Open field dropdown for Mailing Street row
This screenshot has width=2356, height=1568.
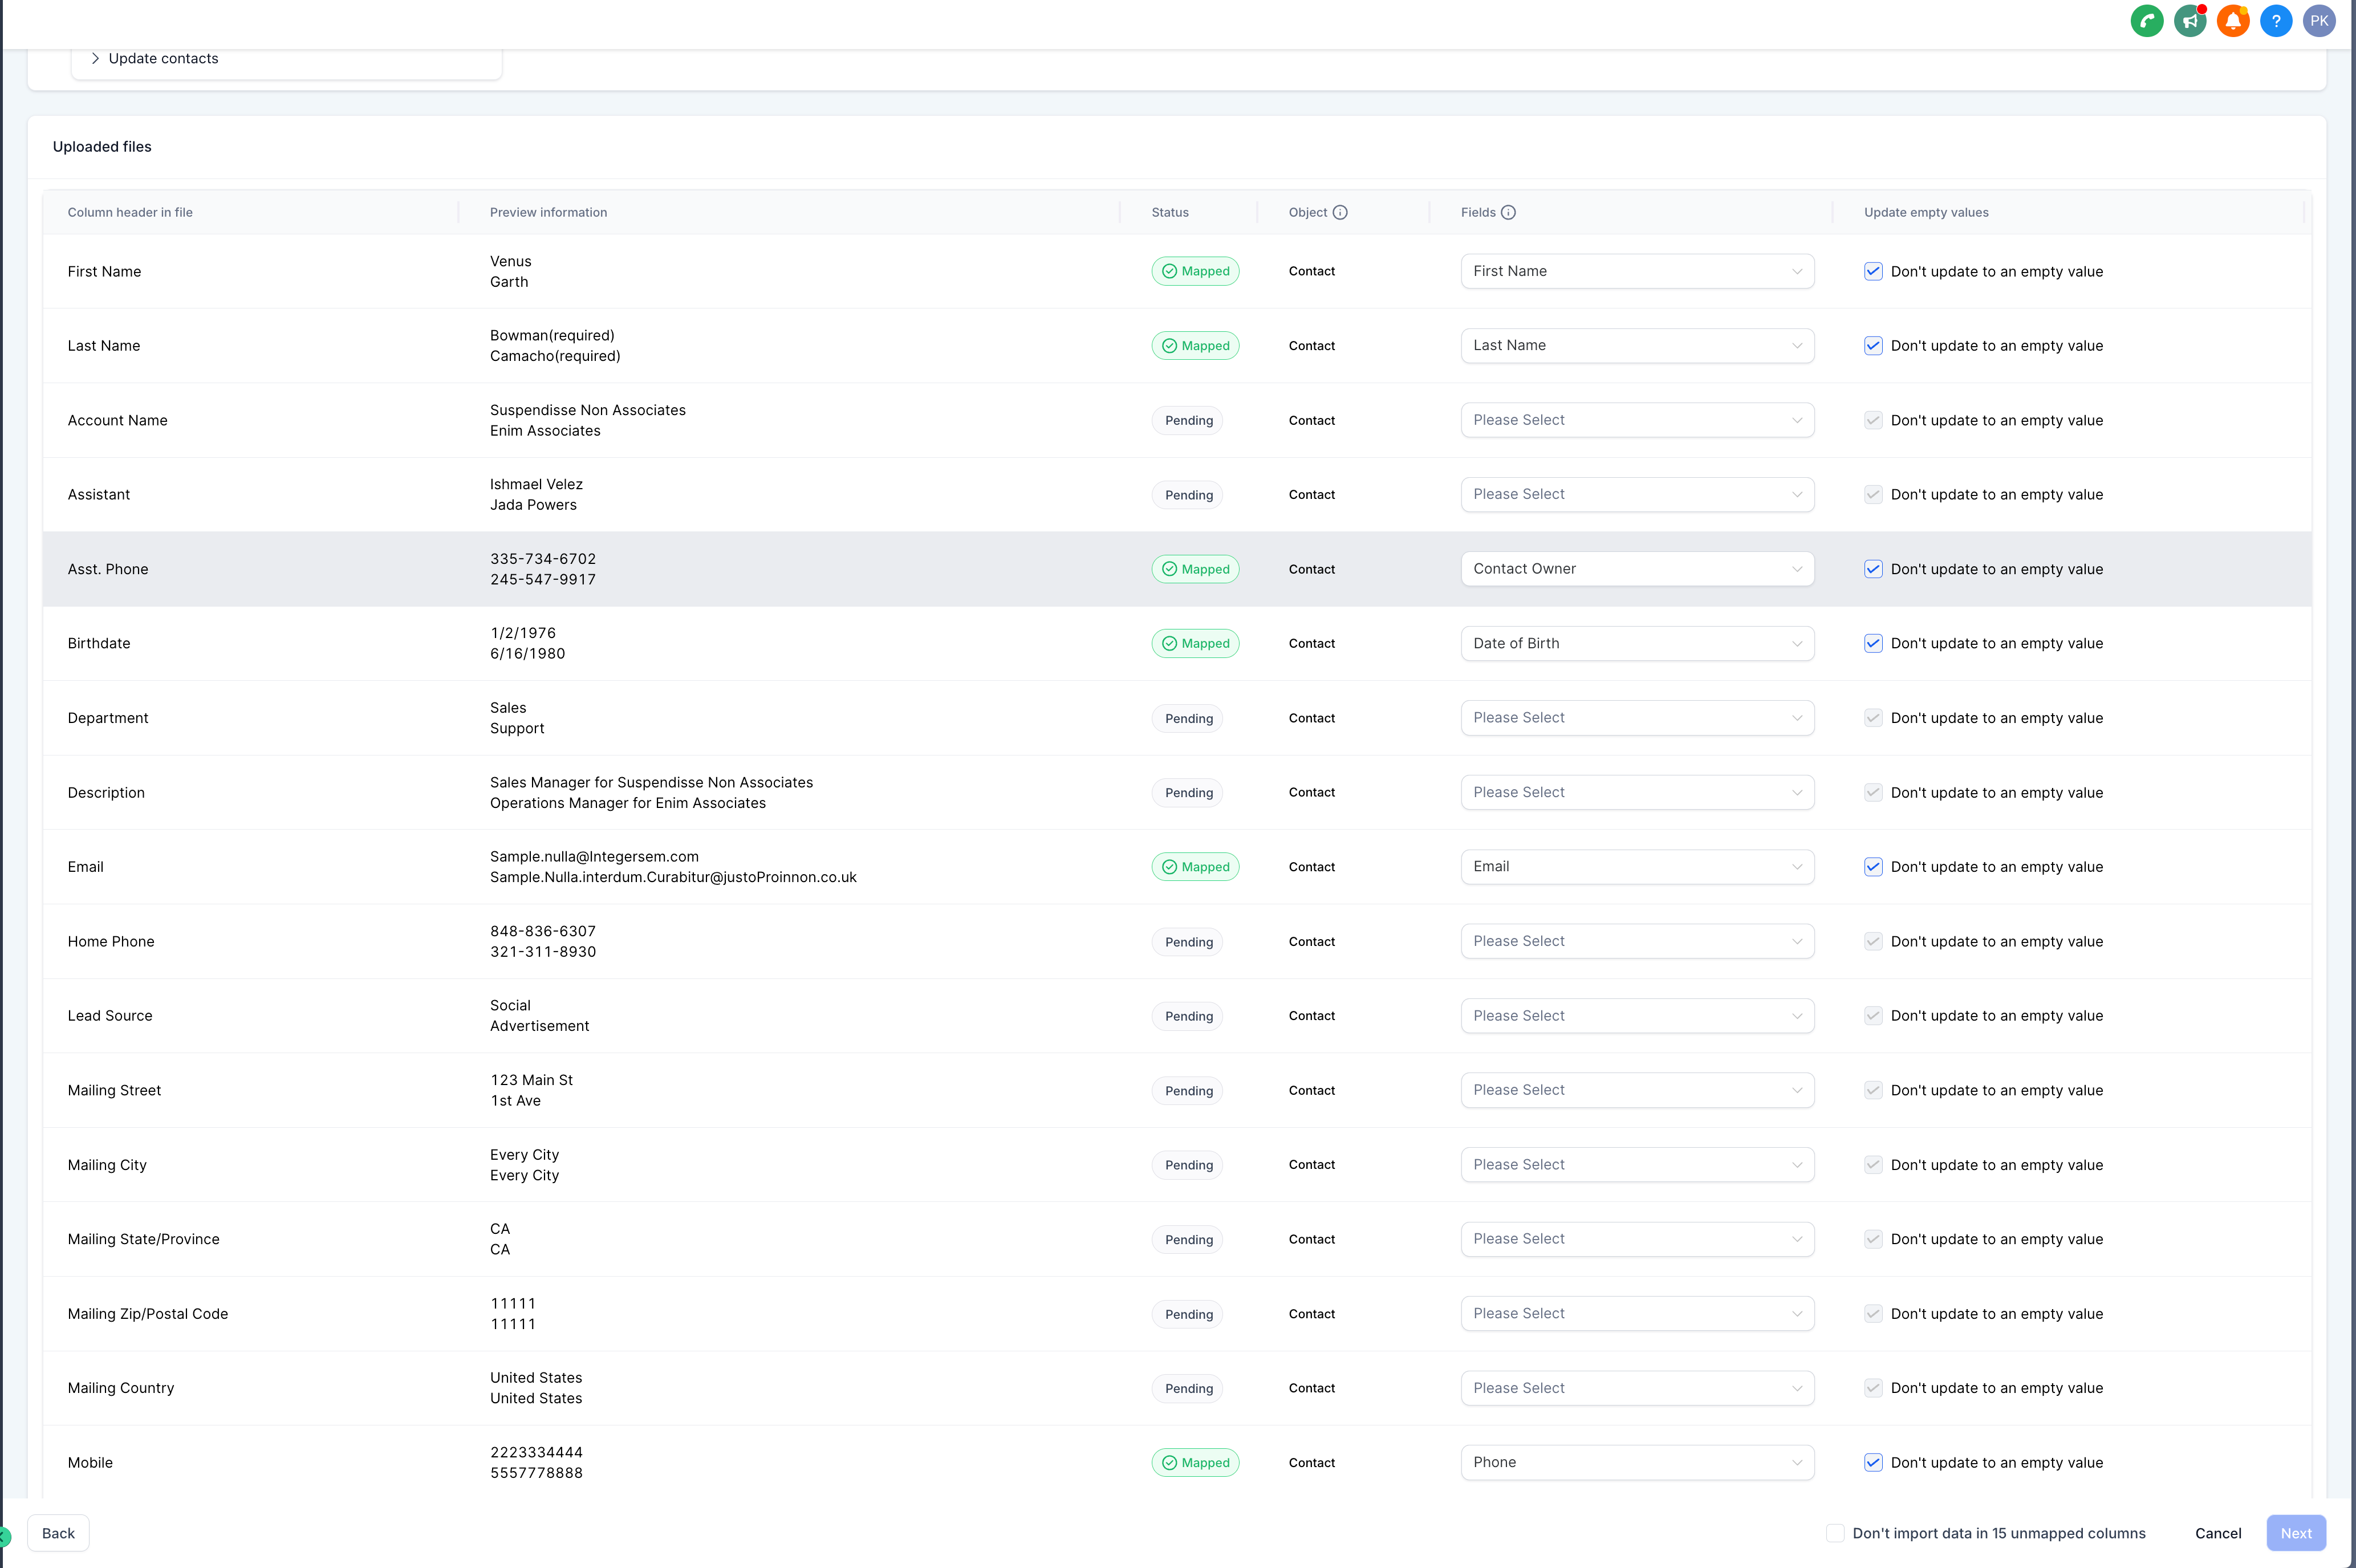(1637, 1090)
